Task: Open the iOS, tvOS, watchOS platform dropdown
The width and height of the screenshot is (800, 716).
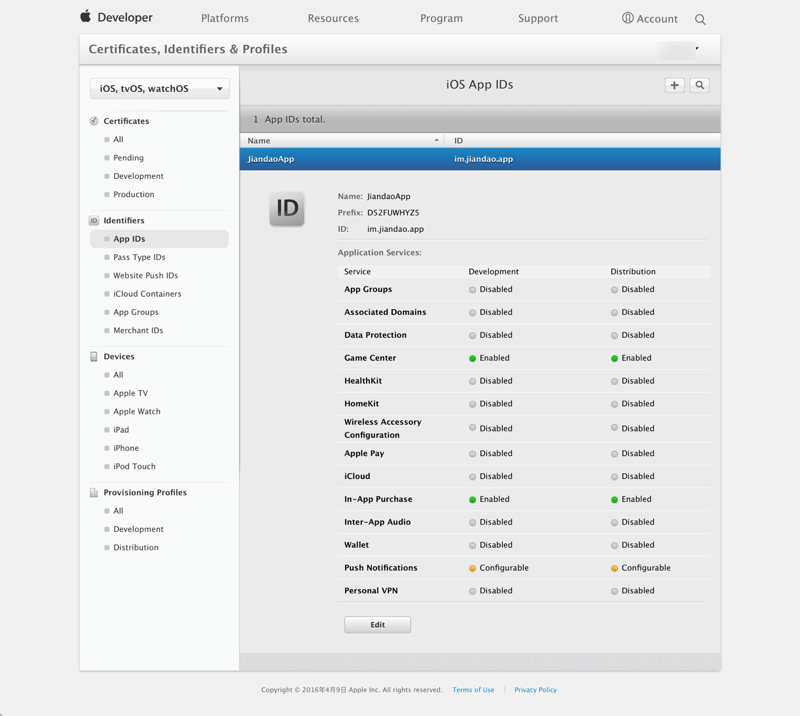Action: click(160, 89)
